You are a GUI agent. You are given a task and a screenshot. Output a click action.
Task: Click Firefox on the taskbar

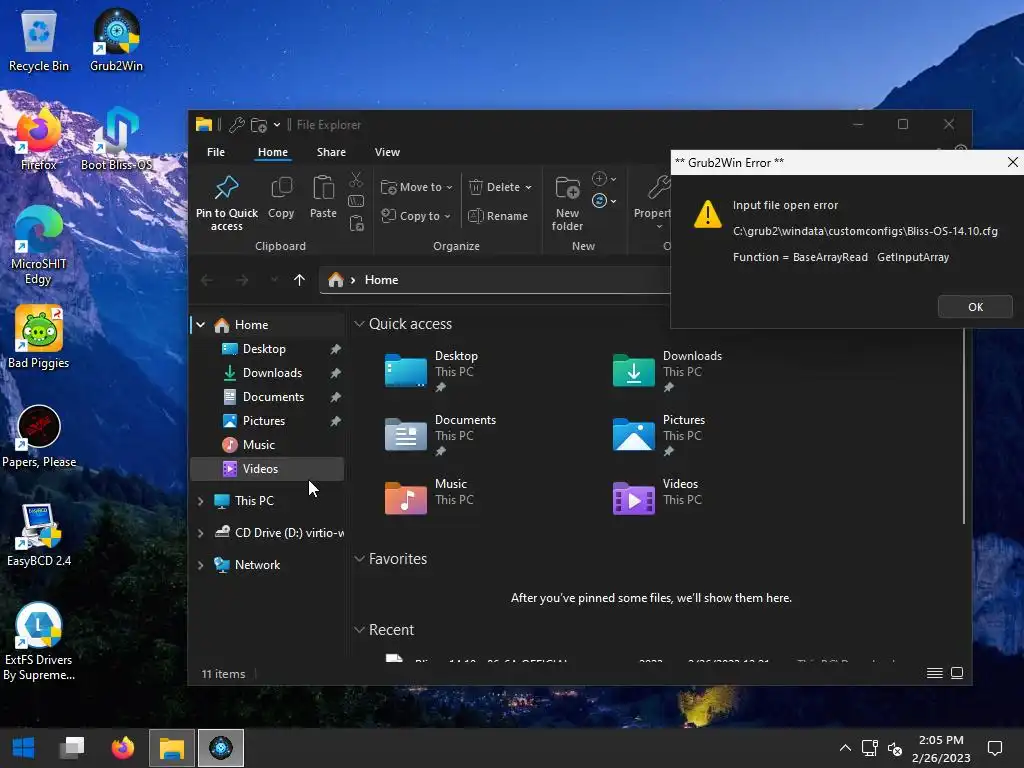(x=123, y=748)
